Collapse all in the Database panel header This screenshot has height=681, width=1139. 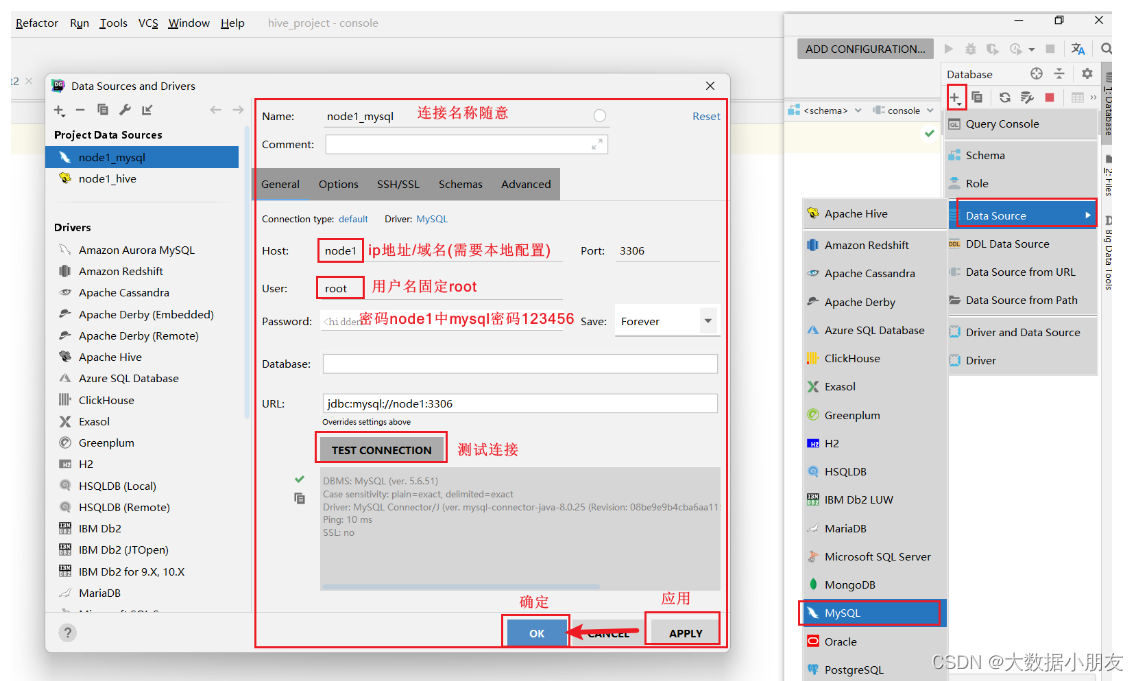1059,73
